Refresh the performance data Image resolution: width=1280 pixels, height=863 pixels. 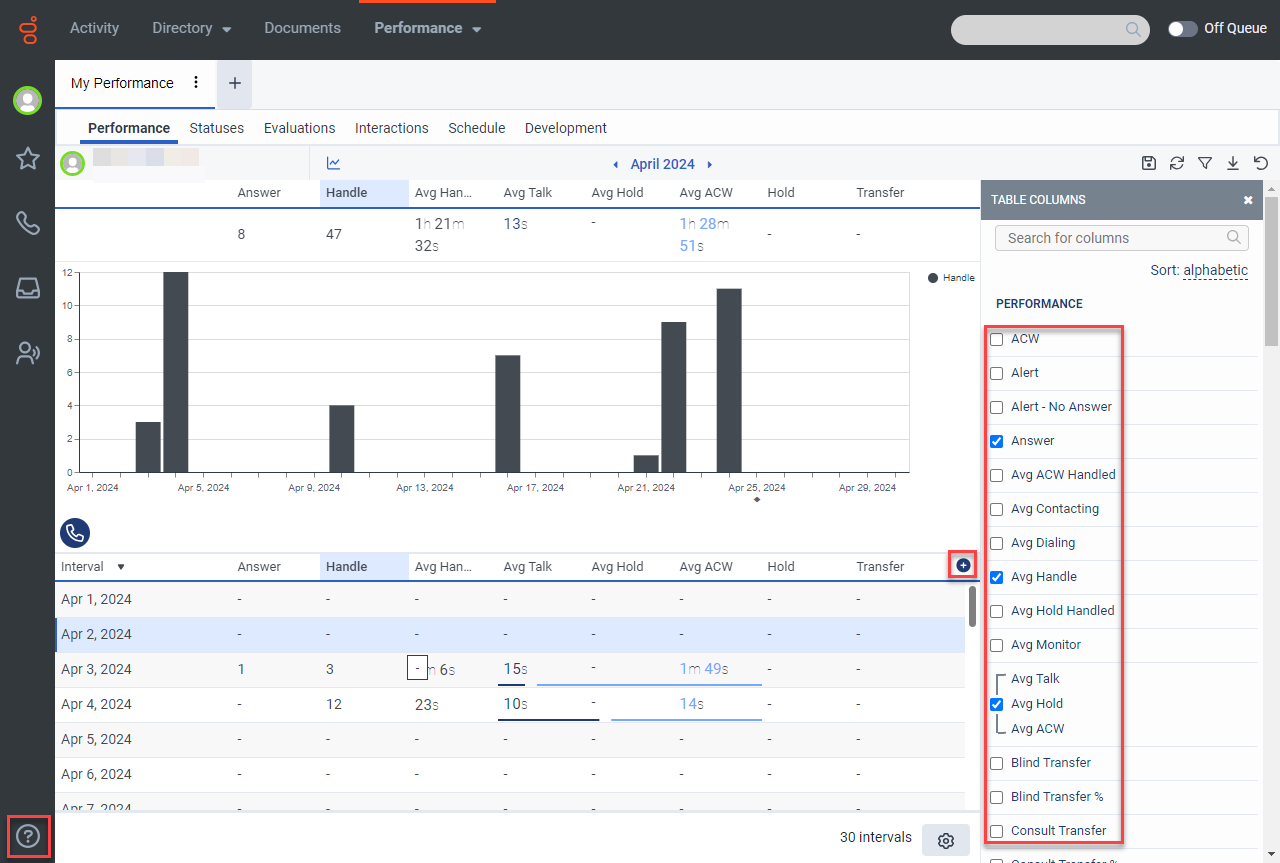point(1177,163)
